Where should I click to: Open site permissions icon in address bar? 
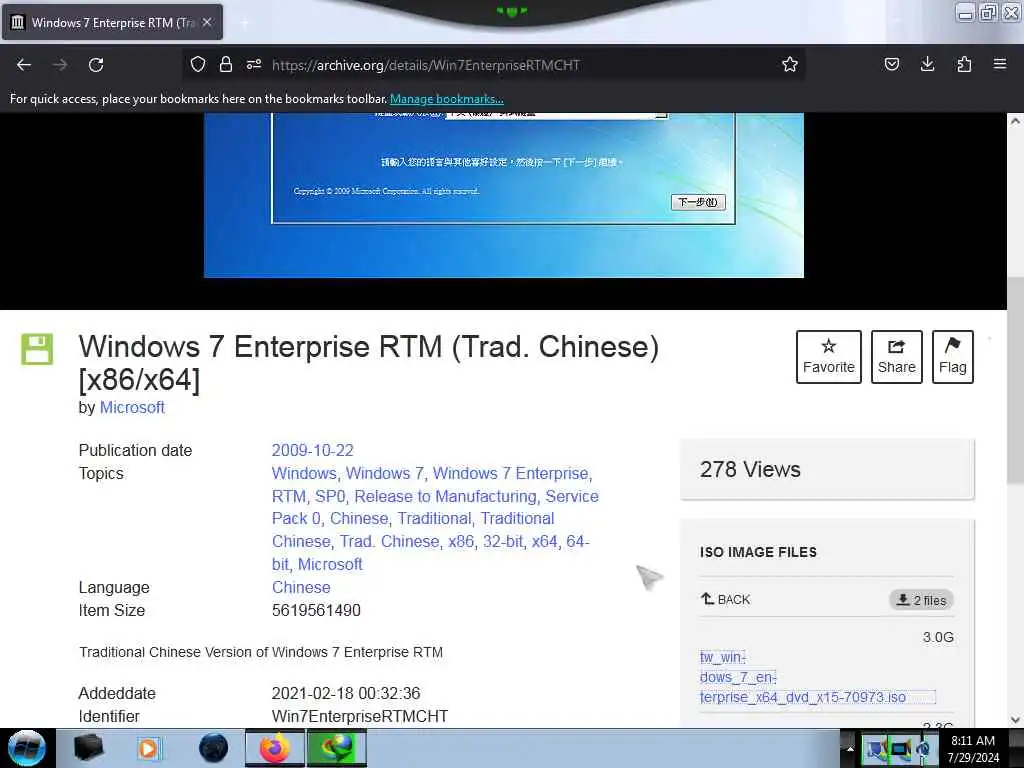tap(254, 64)
